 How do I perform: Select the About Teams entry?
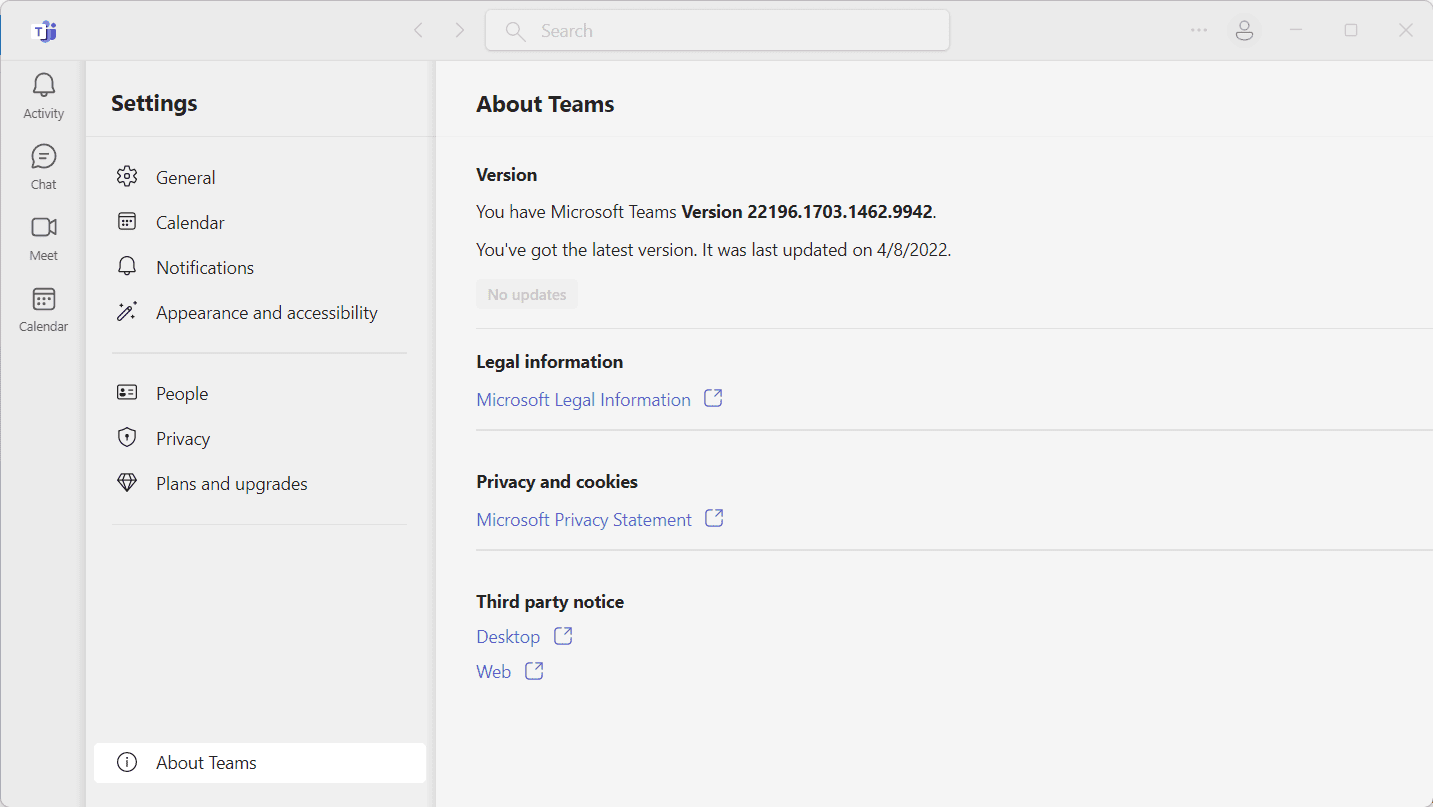point(260,762)
